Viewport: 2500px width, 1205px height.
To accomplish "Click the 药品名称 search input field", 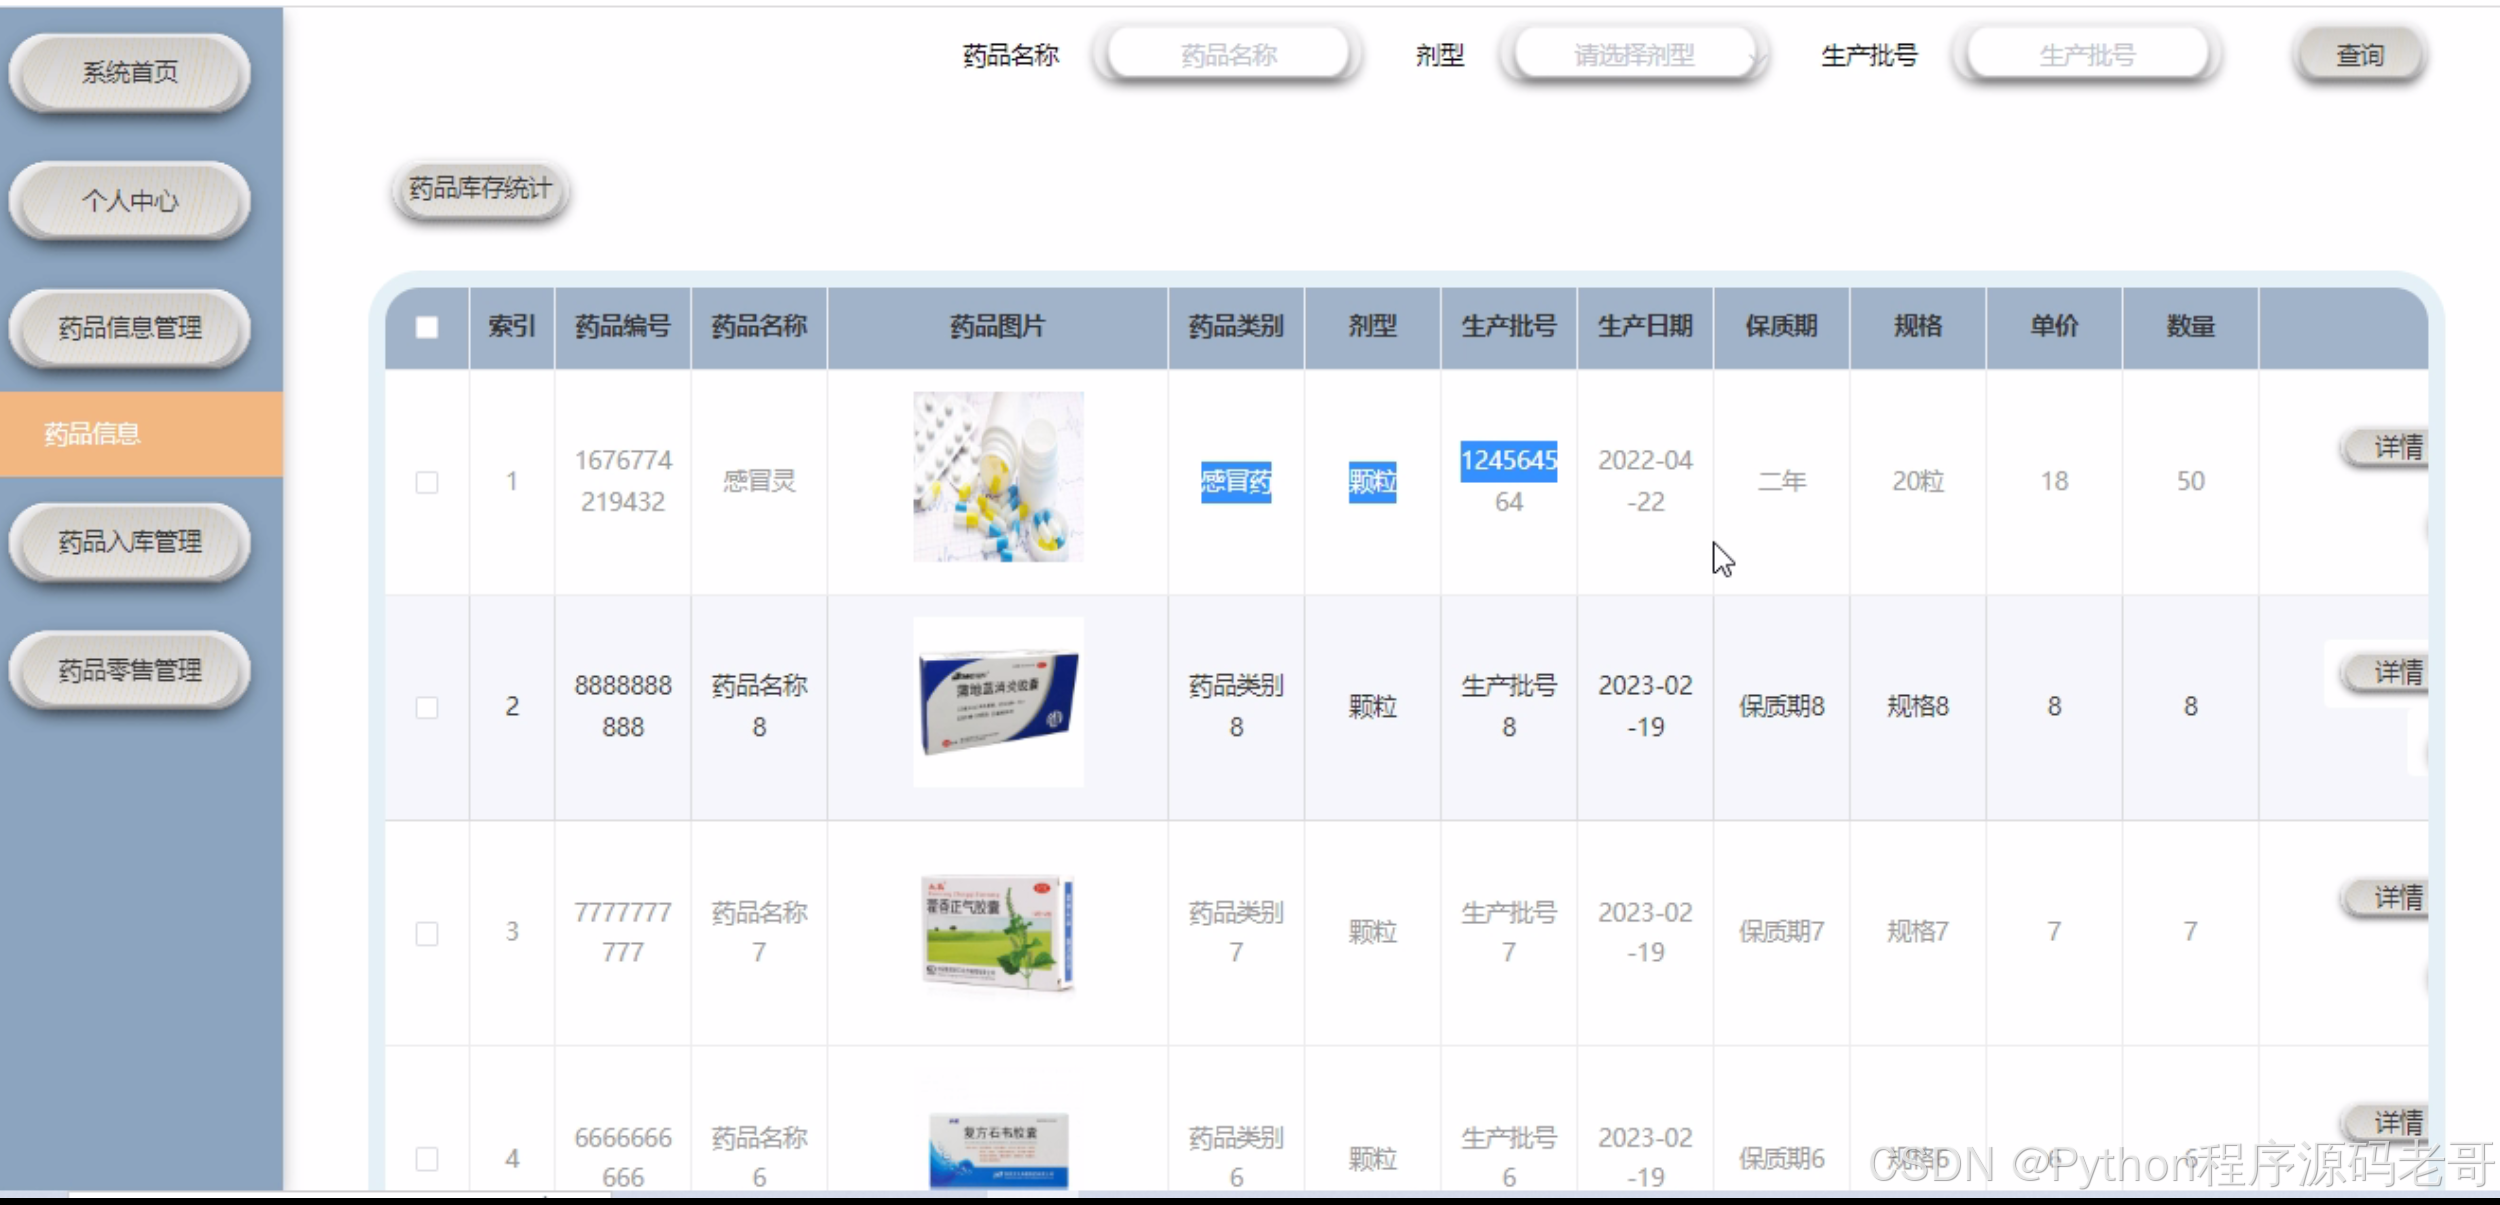I will click(x=1228, y=55).
